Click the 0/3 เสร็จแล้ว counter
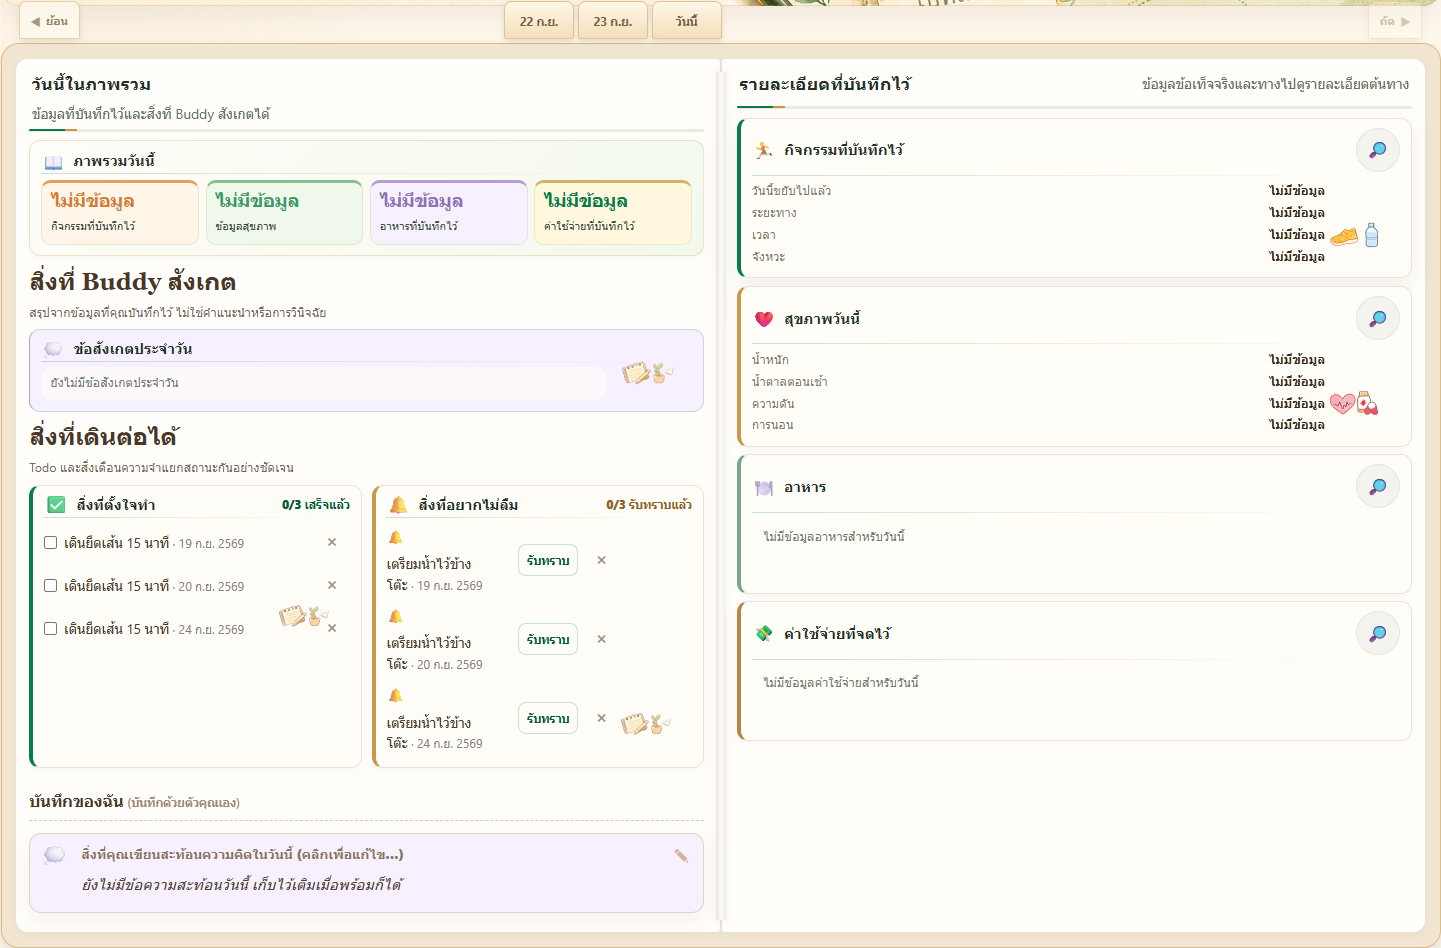Screen dimensions: 1441x948 [x=316, y=505]
